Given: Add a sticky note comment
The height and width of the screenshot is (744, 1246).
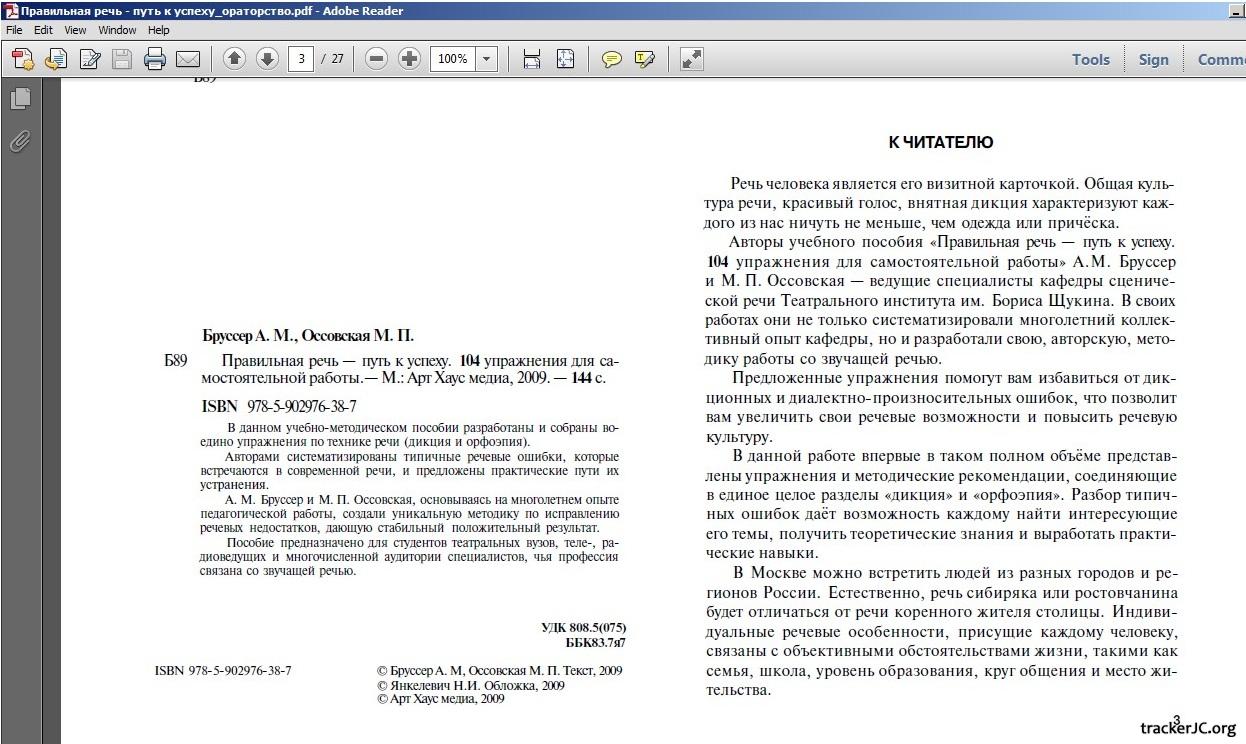Looking at the screenshot, I should point(611,59).
